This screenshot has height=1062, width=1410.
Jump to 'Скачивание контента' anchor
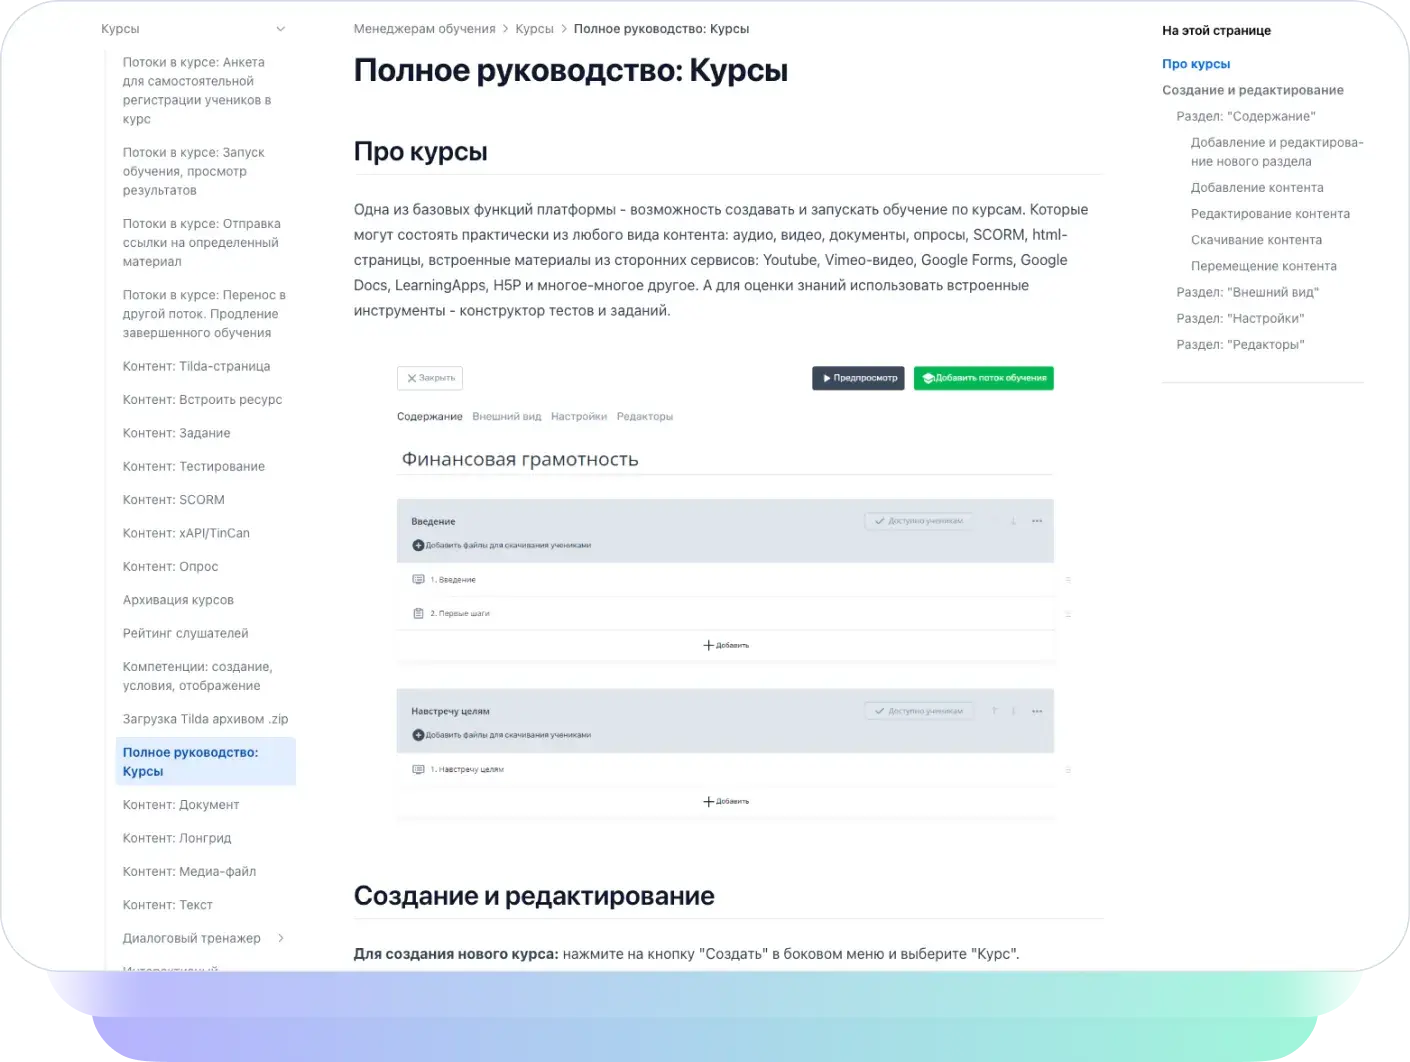coord(1256,240)
